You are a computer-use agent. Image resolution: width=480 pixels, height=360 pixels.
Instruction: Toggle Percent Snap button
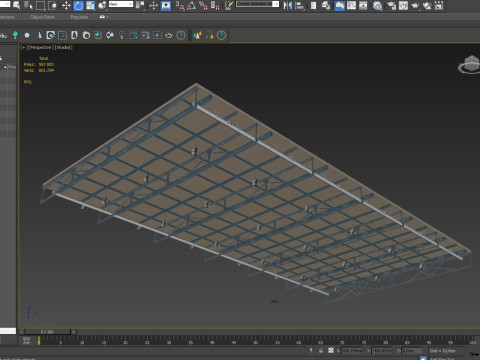(203, 5)
